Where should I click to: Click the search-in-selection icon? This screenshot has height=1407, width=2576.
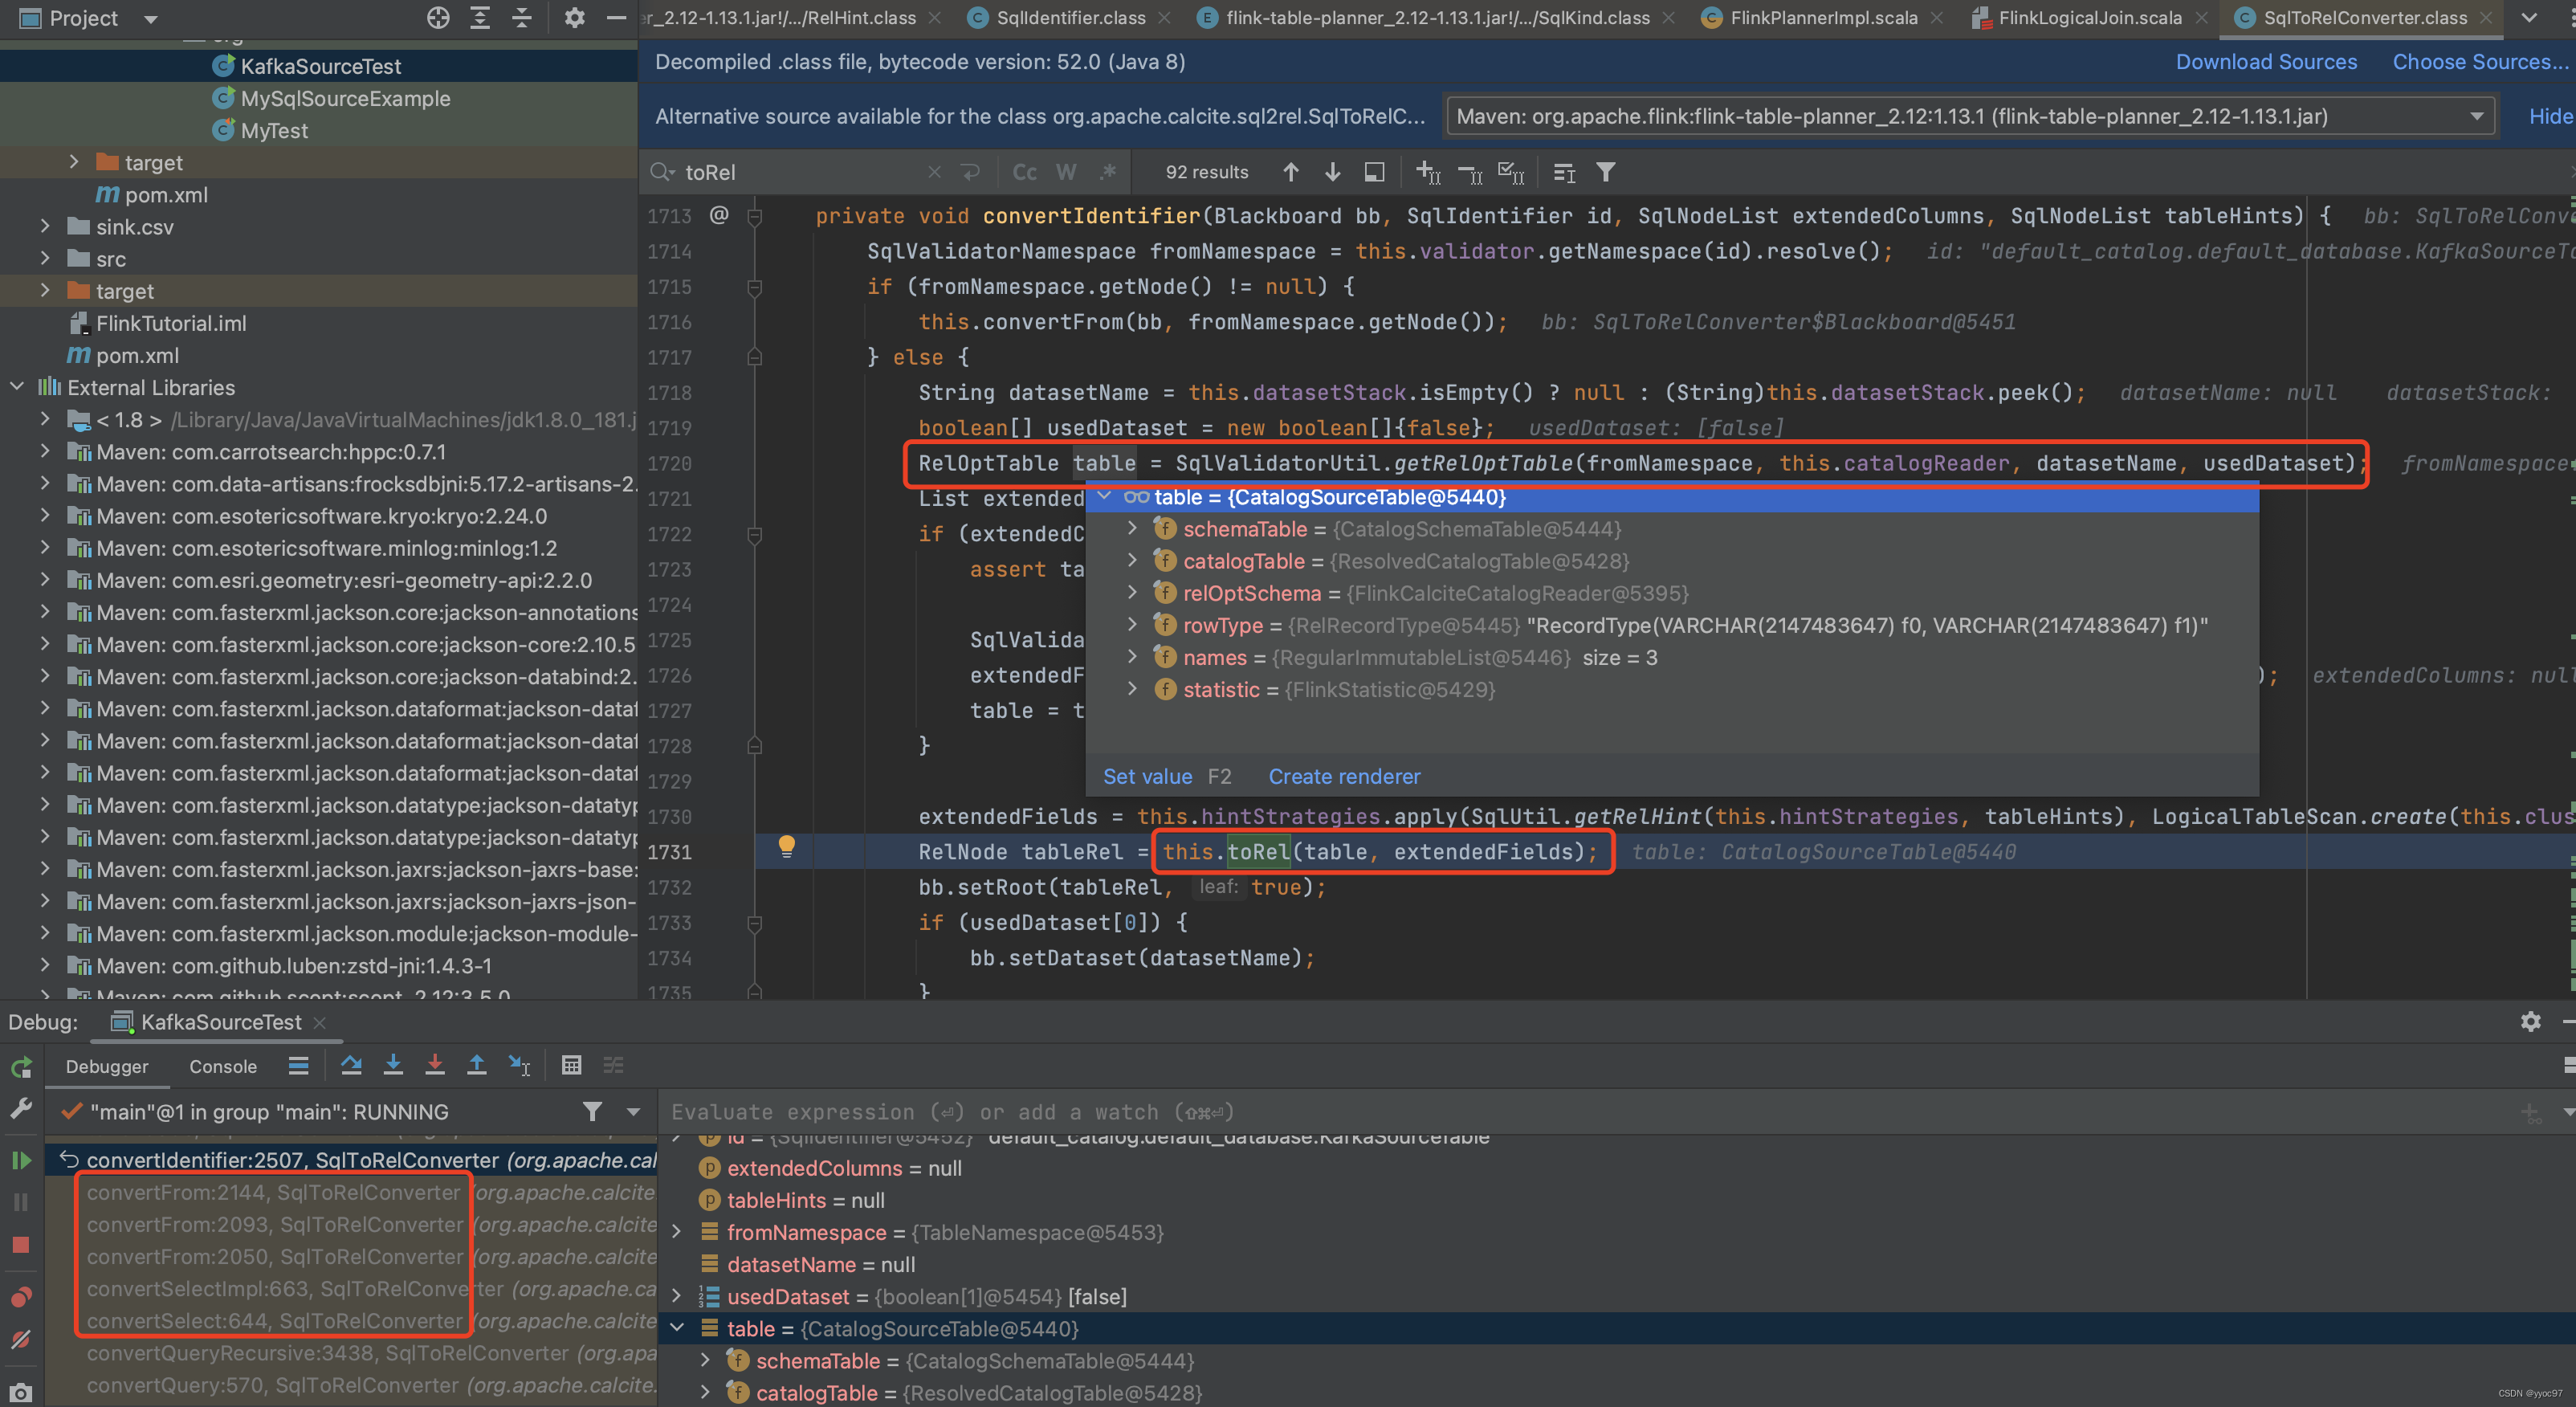tap(1374, 172)
